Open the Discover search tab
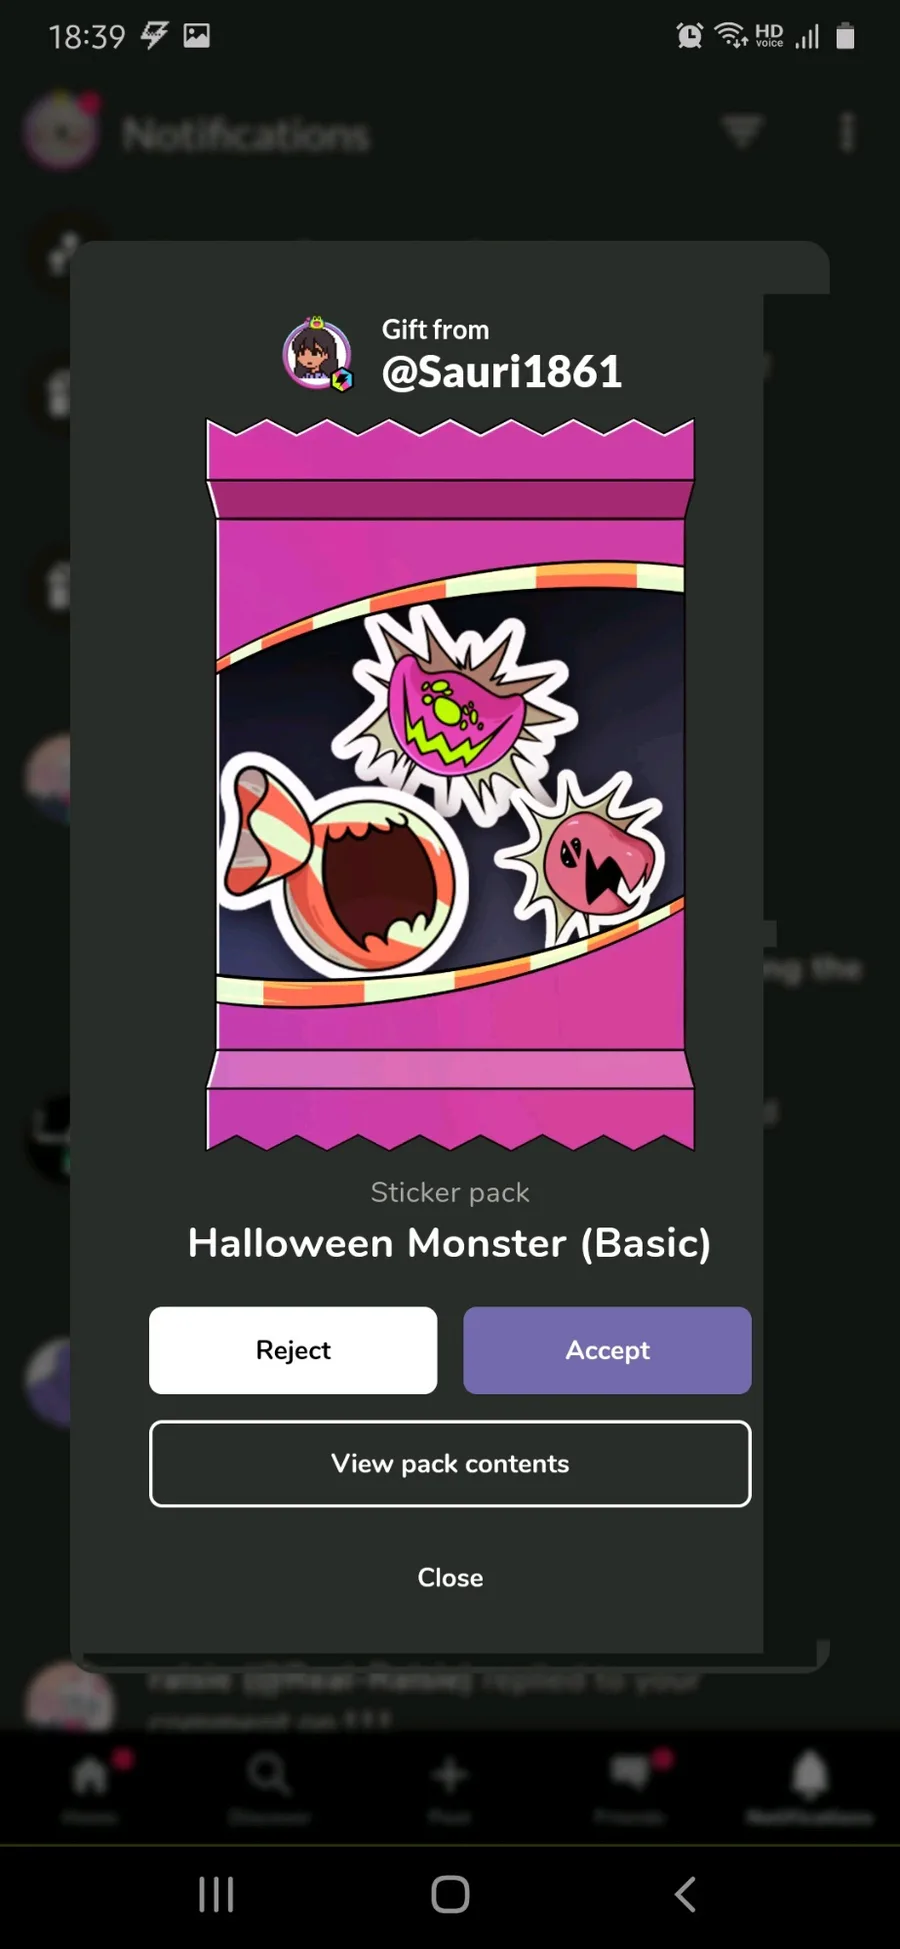 (x=269, y=1787)
